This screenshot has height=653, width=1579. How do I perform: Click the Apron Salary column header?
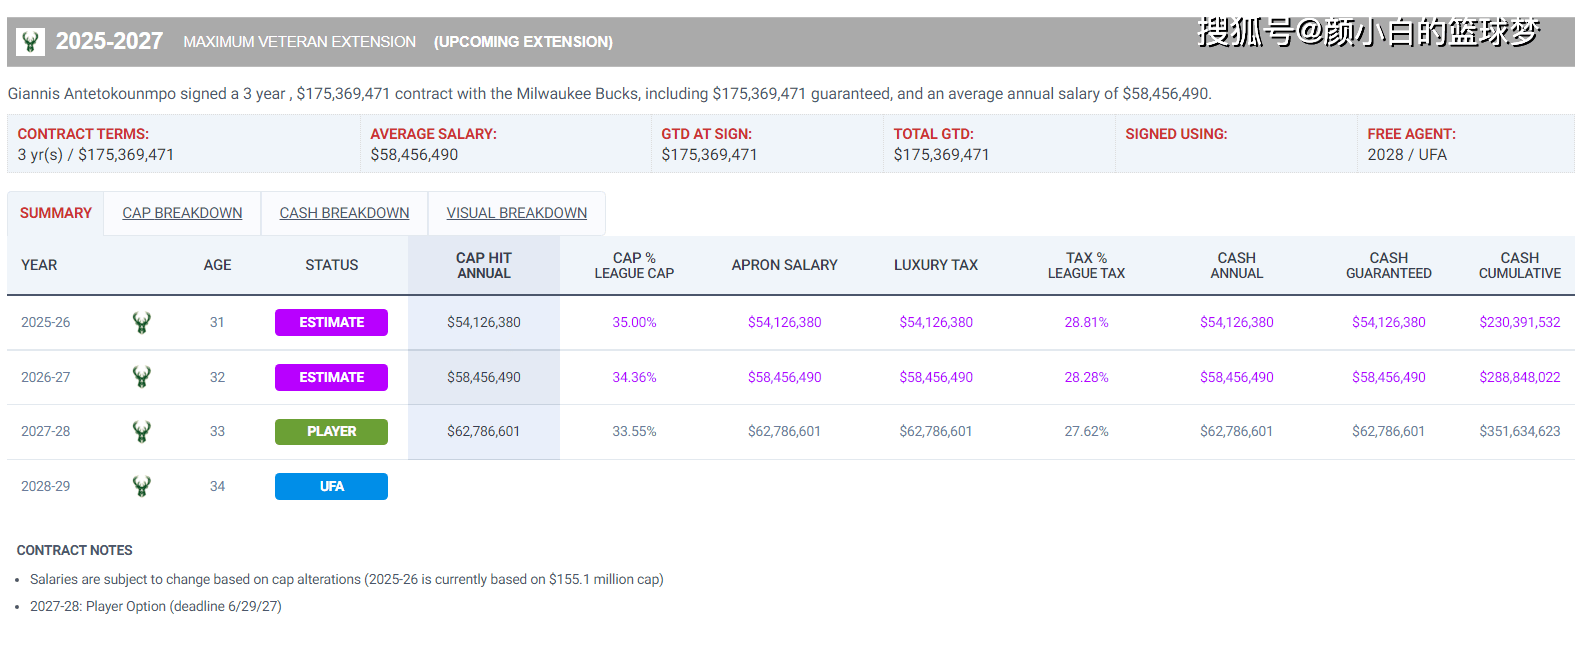pos(785,265)
